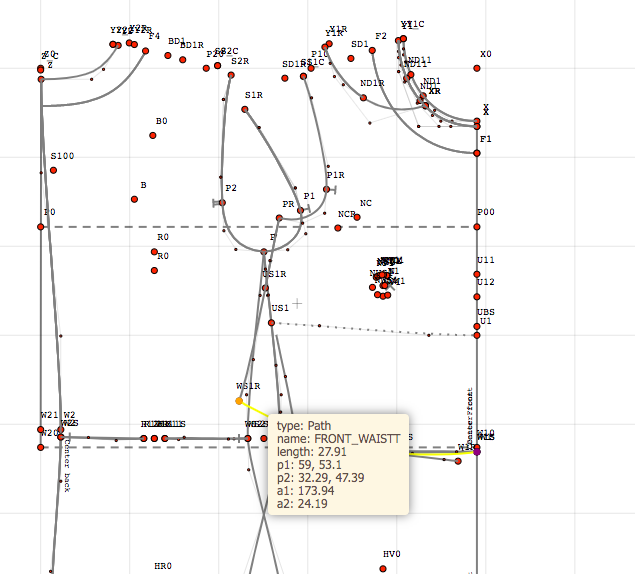
Task: Select the U12 point
Action: (x=478, y=296)
